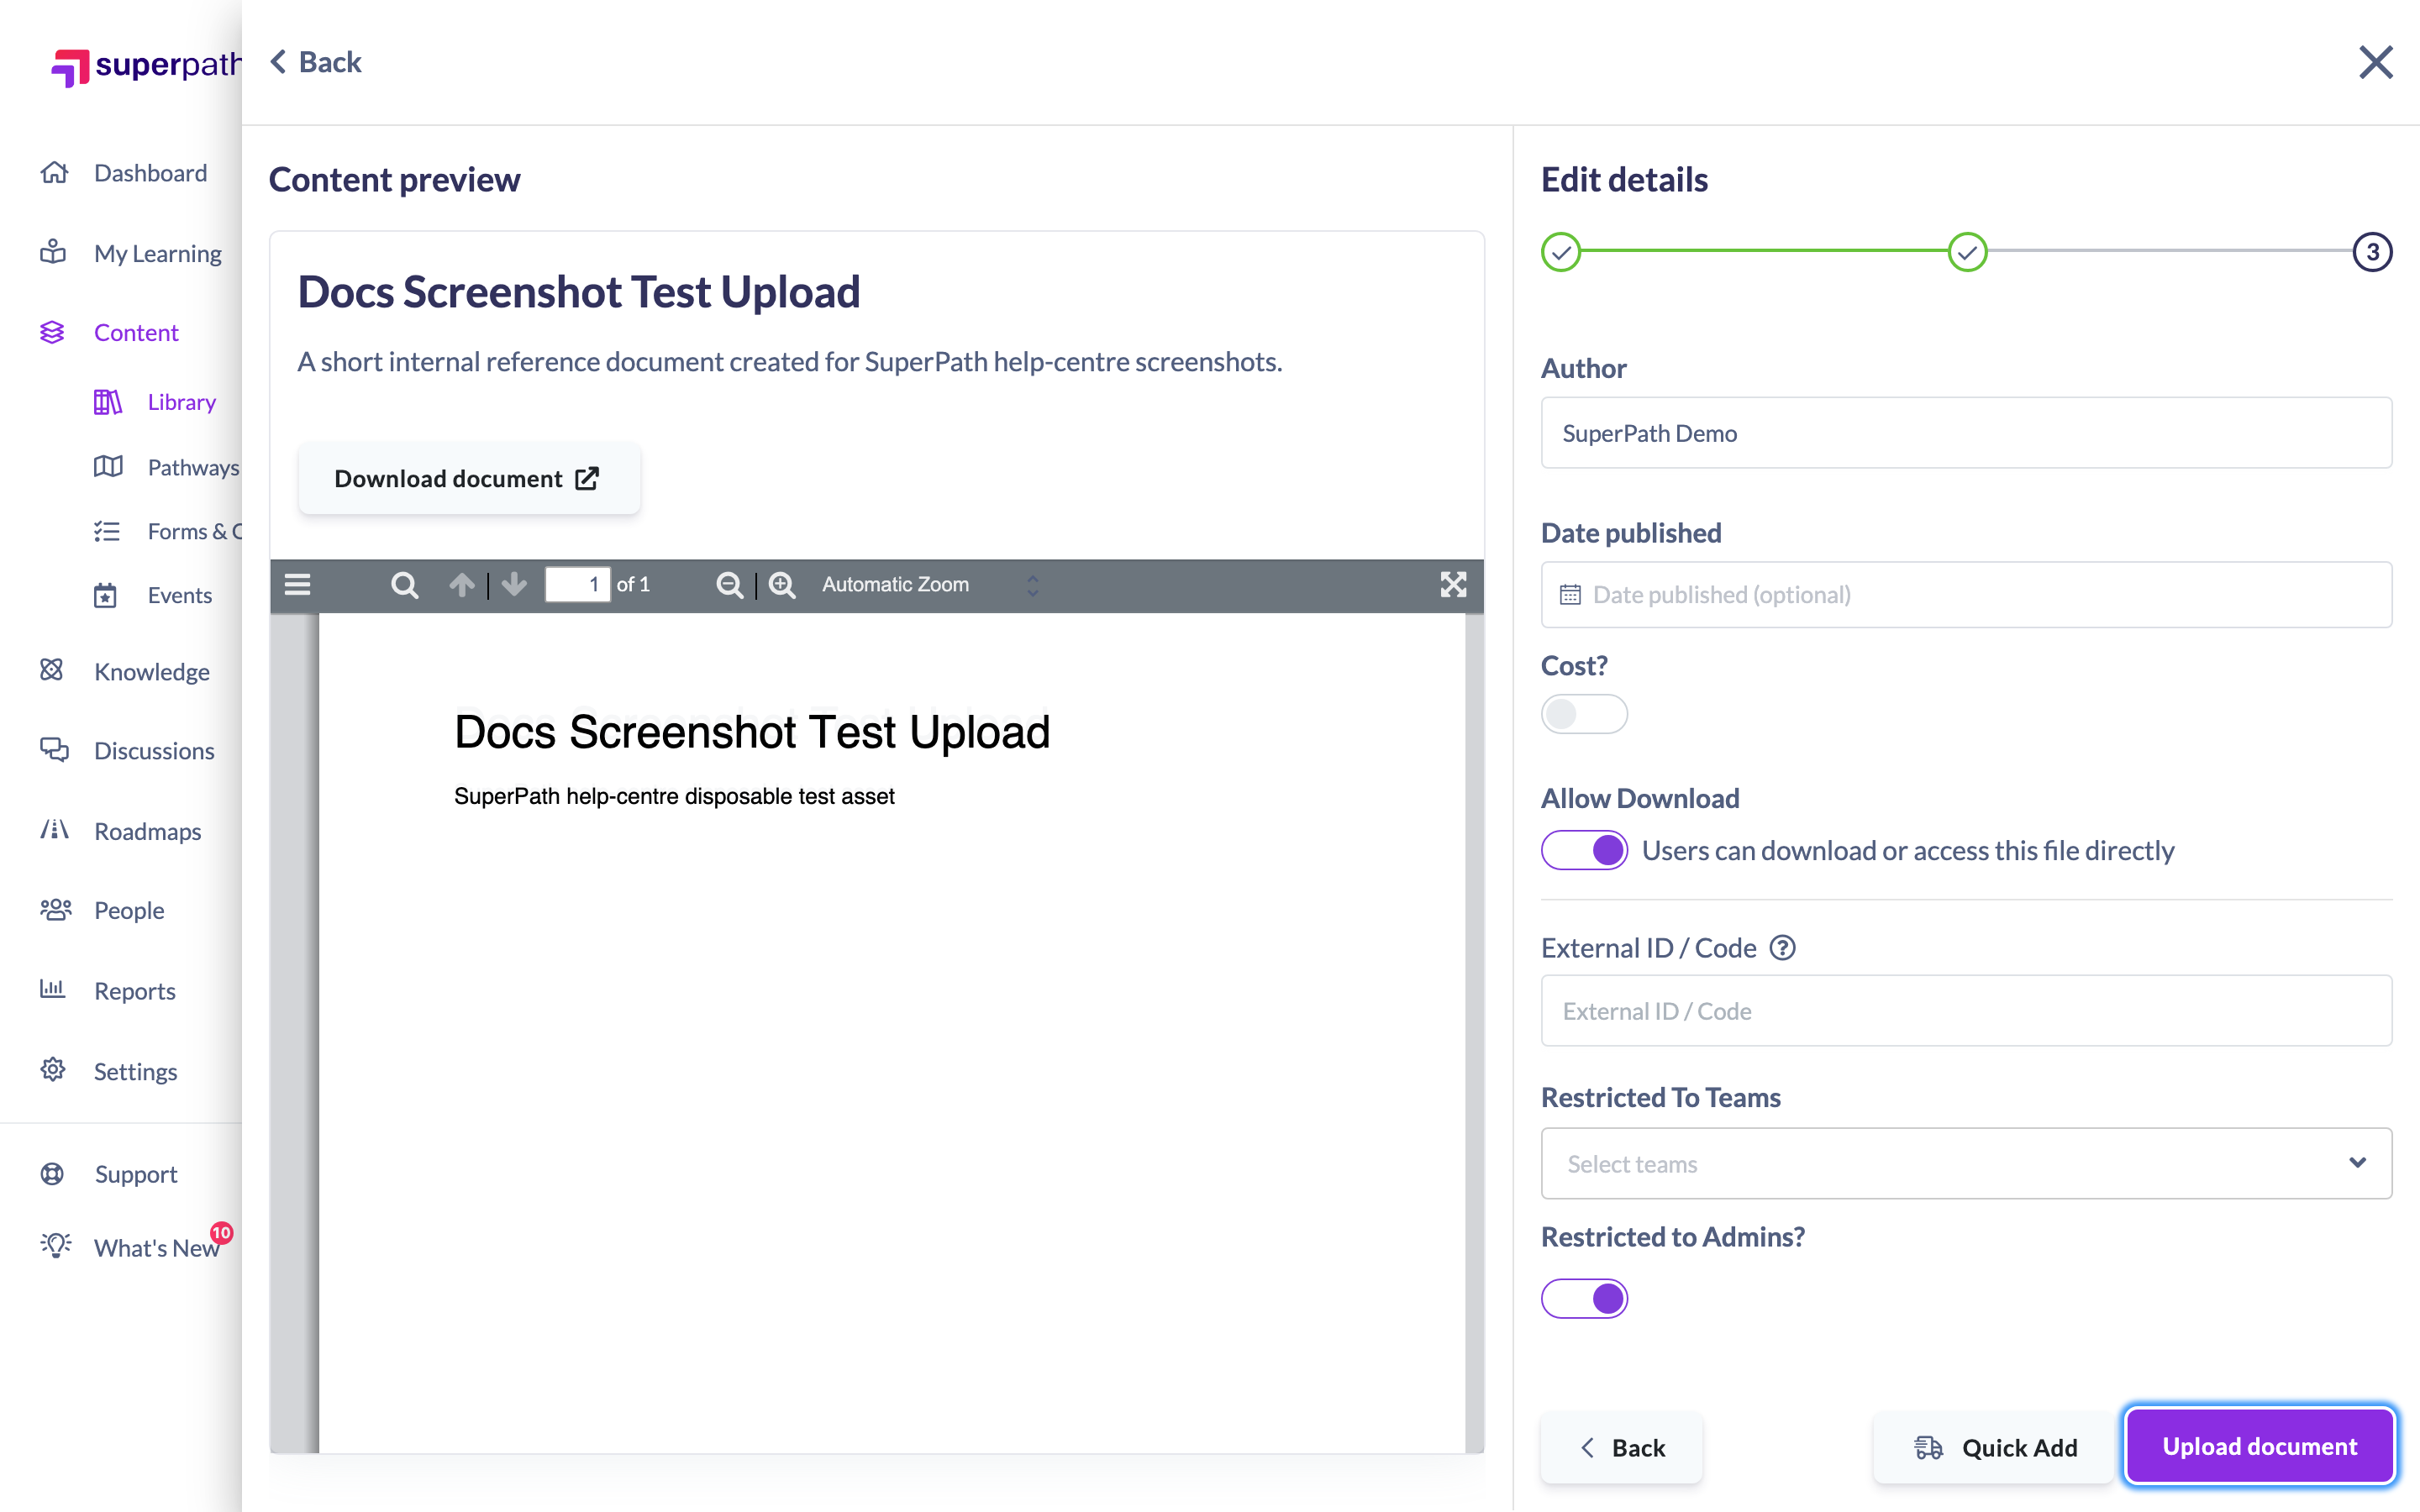Click the External ID / Code field
Viewport: 2420px width, 1512px height.
pyautogui.click(x=1966, y=1011)
